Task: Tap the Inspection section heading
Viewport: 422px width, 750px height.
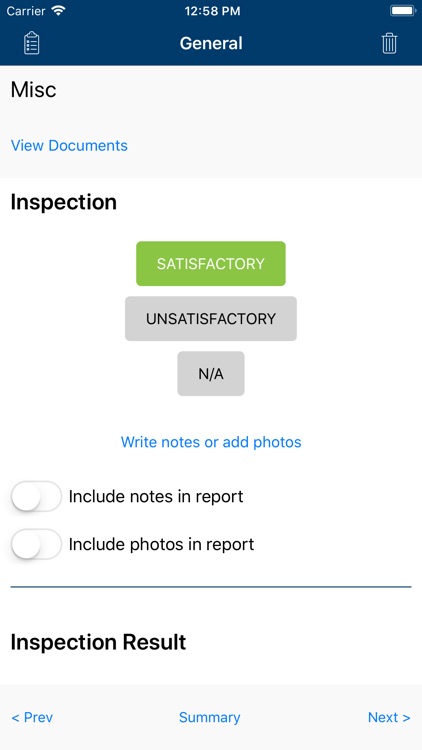Action: 64,202
